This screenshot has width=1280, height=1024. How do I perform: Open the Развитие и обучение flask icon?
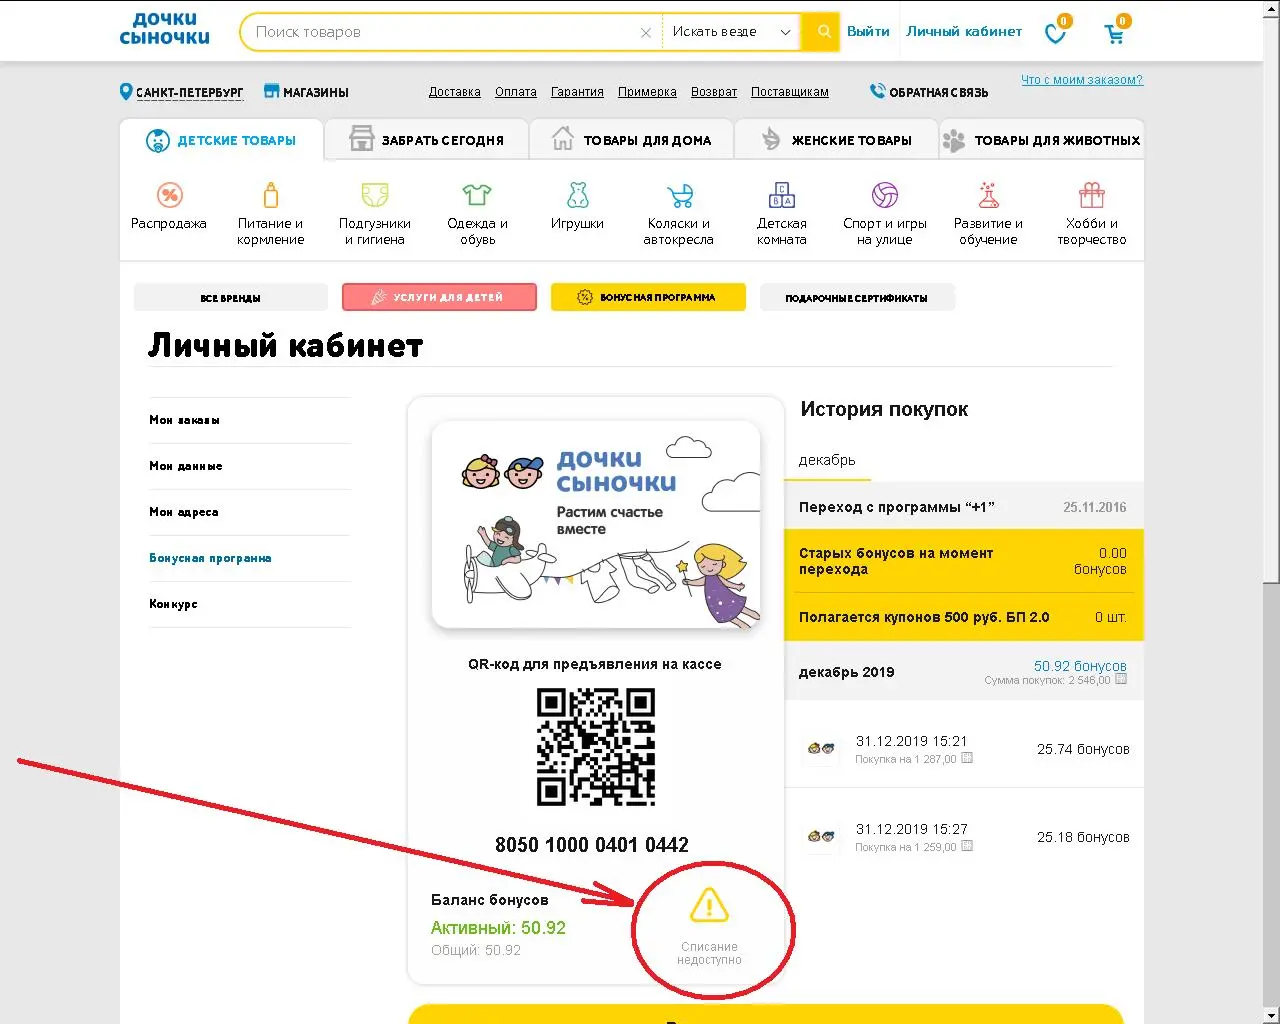pos(988,195)
